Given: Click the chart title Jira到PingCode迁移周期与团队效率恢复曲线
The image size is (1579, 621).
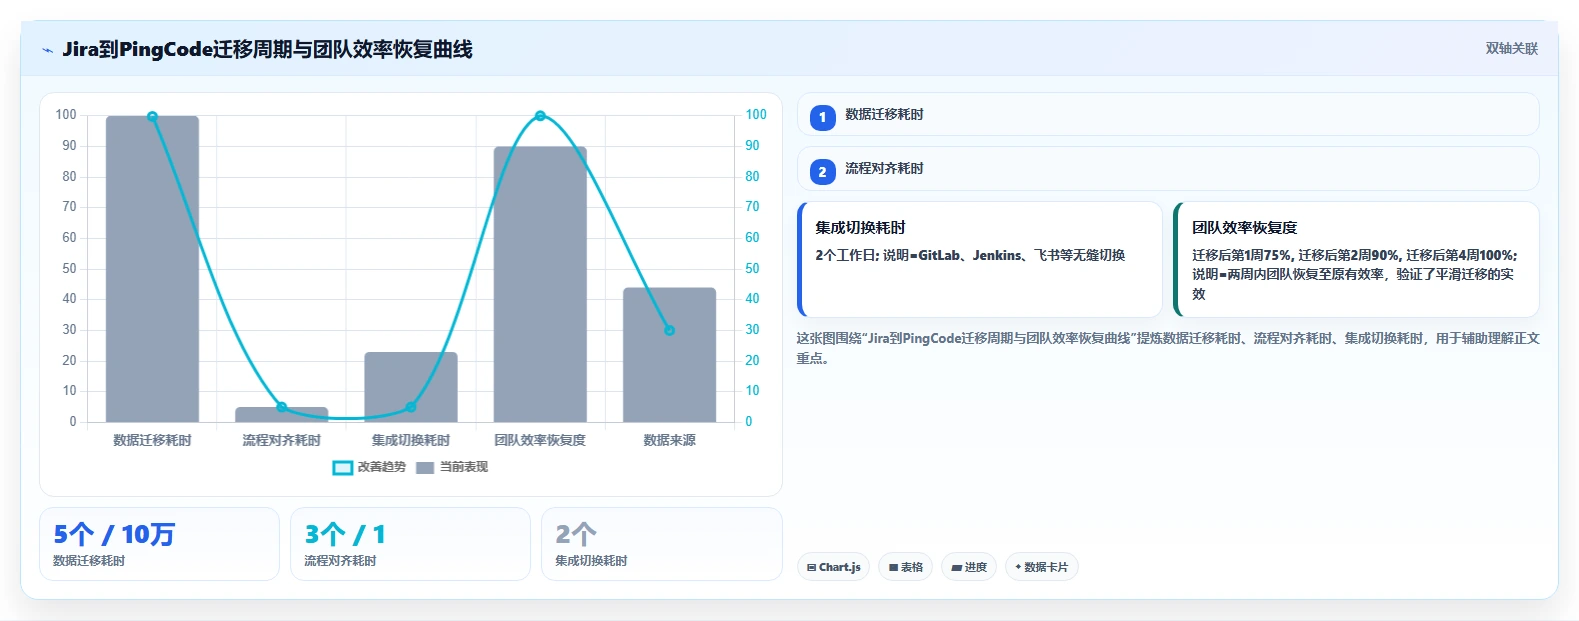Looking at the screenshot, I should [x=267, y=49].
